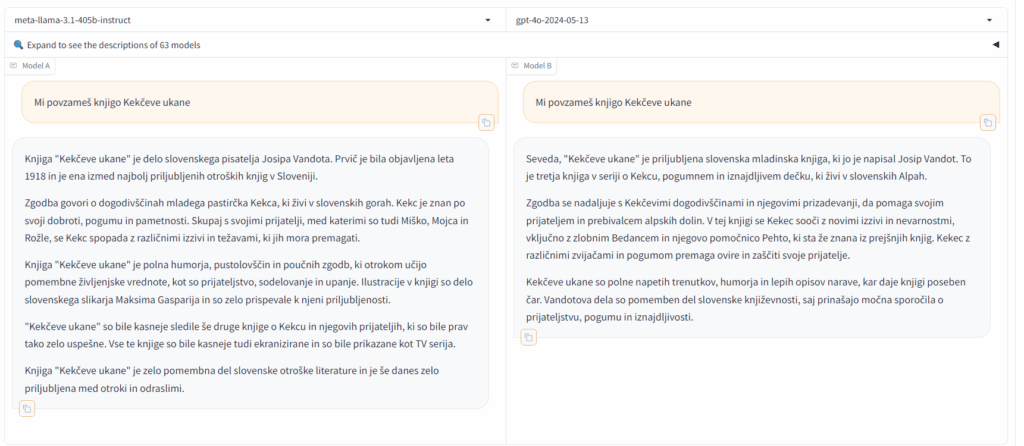Click the collapse triangle at right of descriptions bar
This screenshot has height=446, width=1024.
pos(995,44)
